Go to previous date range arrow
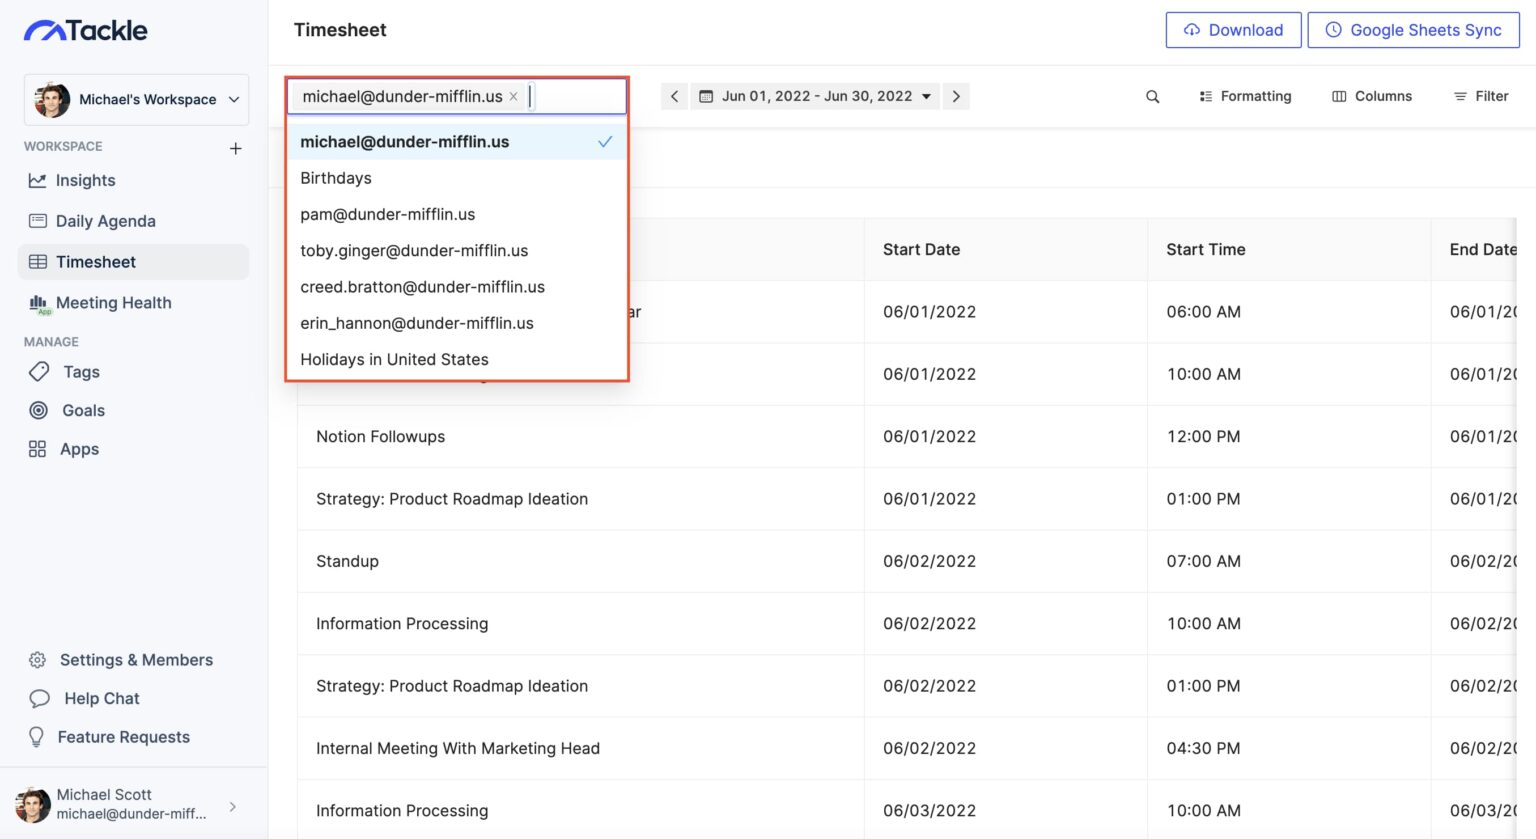Screen dimensions: 1536x839 point(674,97)
